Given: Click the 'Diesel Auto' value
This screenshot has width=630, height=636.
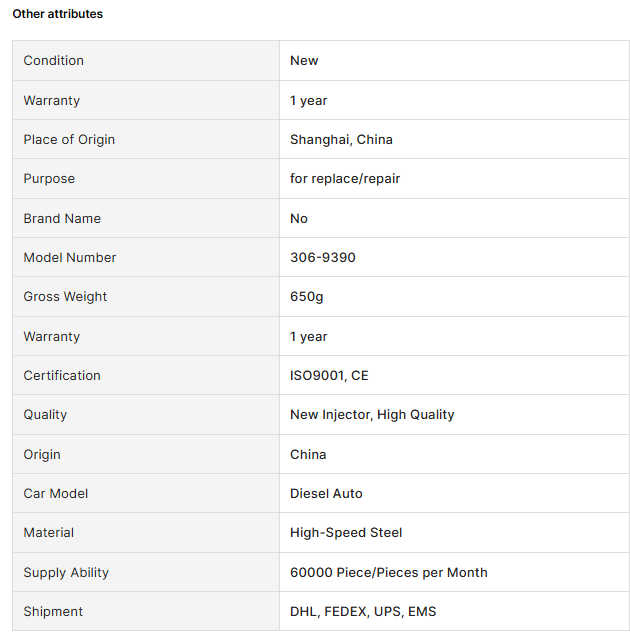Looking at the screenshot, I should click(326, 494).
